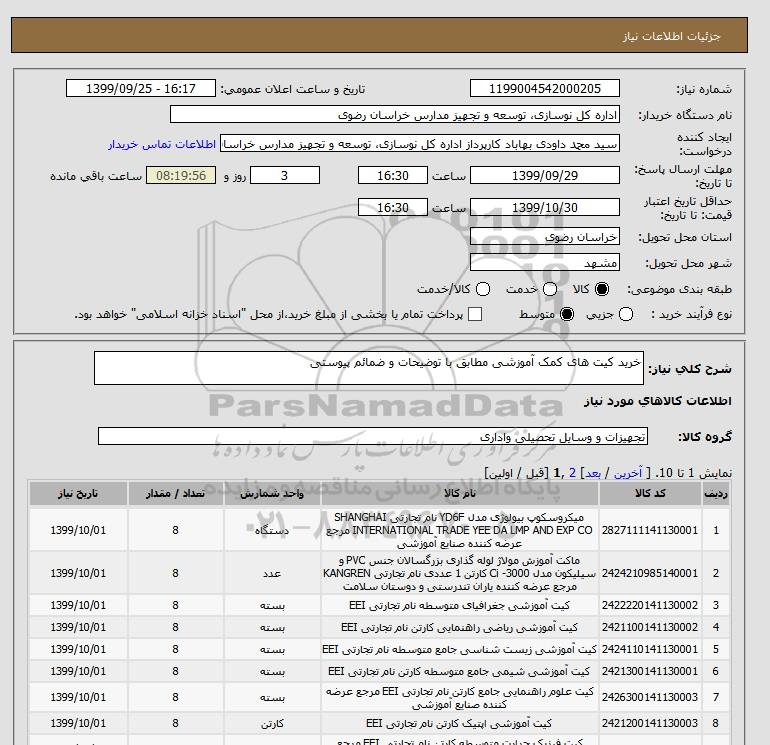Click the remaining days field showing 3
Image resolution: width=770 pixels, height=745 pixels.
coord(285,175)
